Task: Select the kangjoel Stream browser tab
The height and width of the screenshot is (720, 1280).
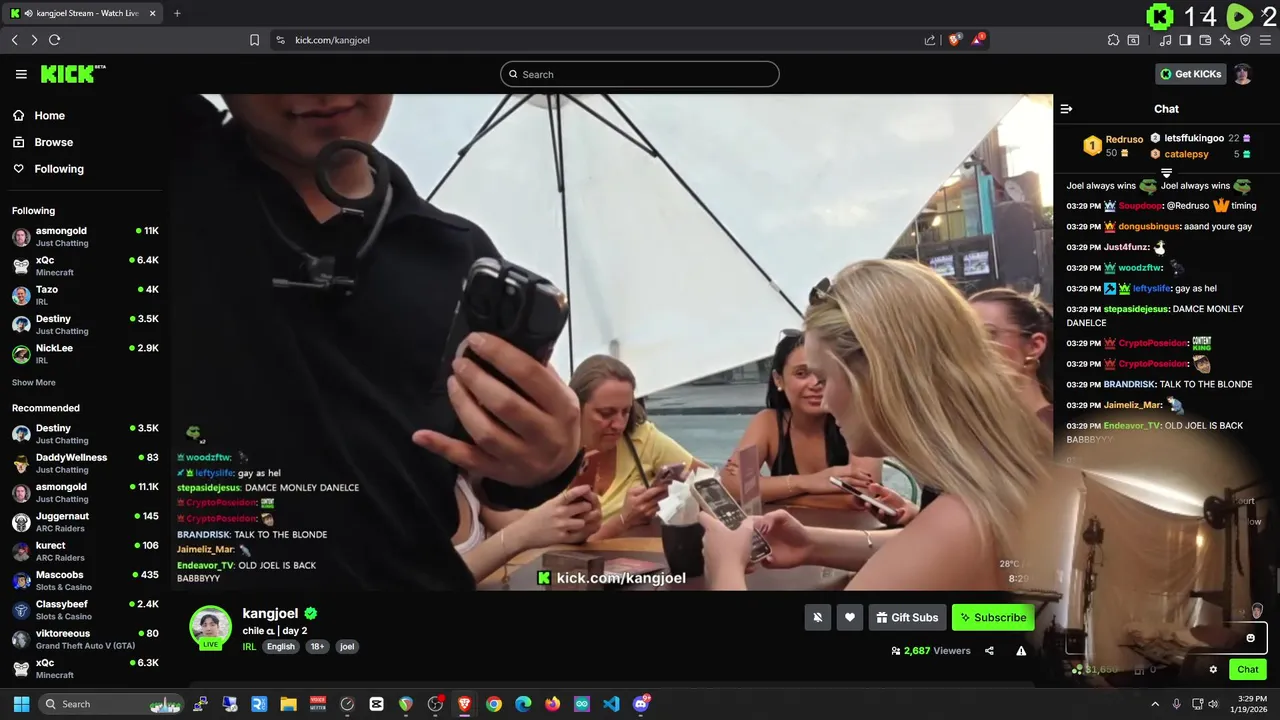Action: pyautogui.click(x=84, y=13)
